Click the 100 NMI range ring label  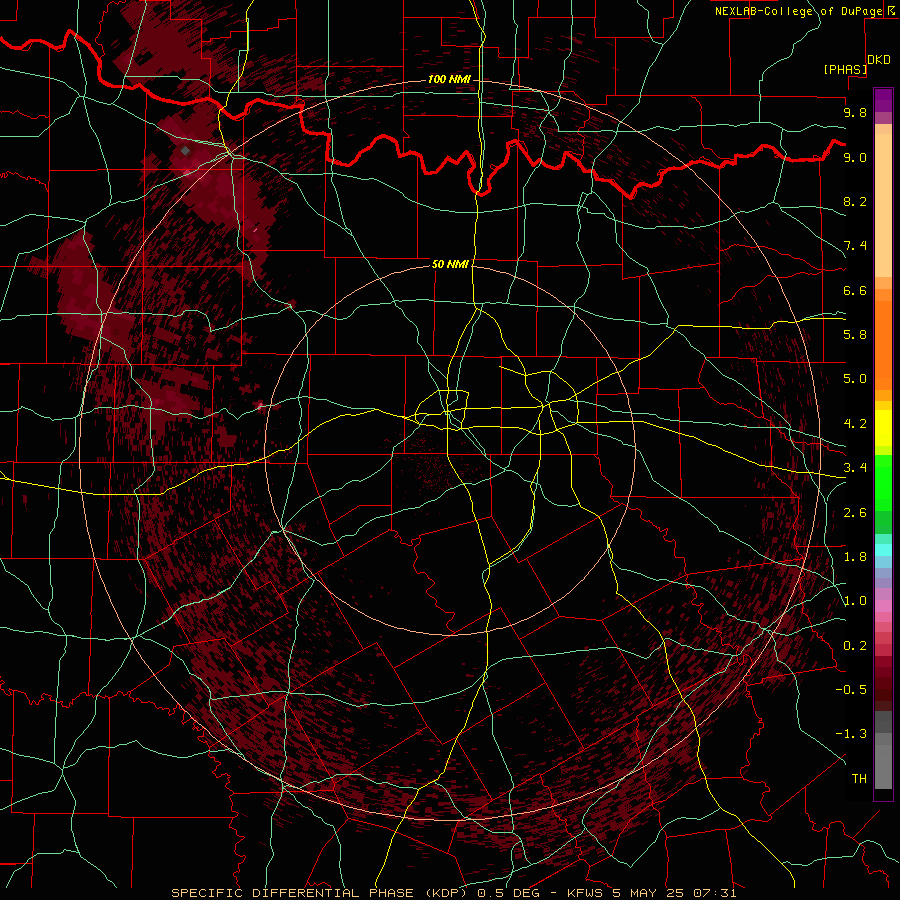(x=449, y=79)
